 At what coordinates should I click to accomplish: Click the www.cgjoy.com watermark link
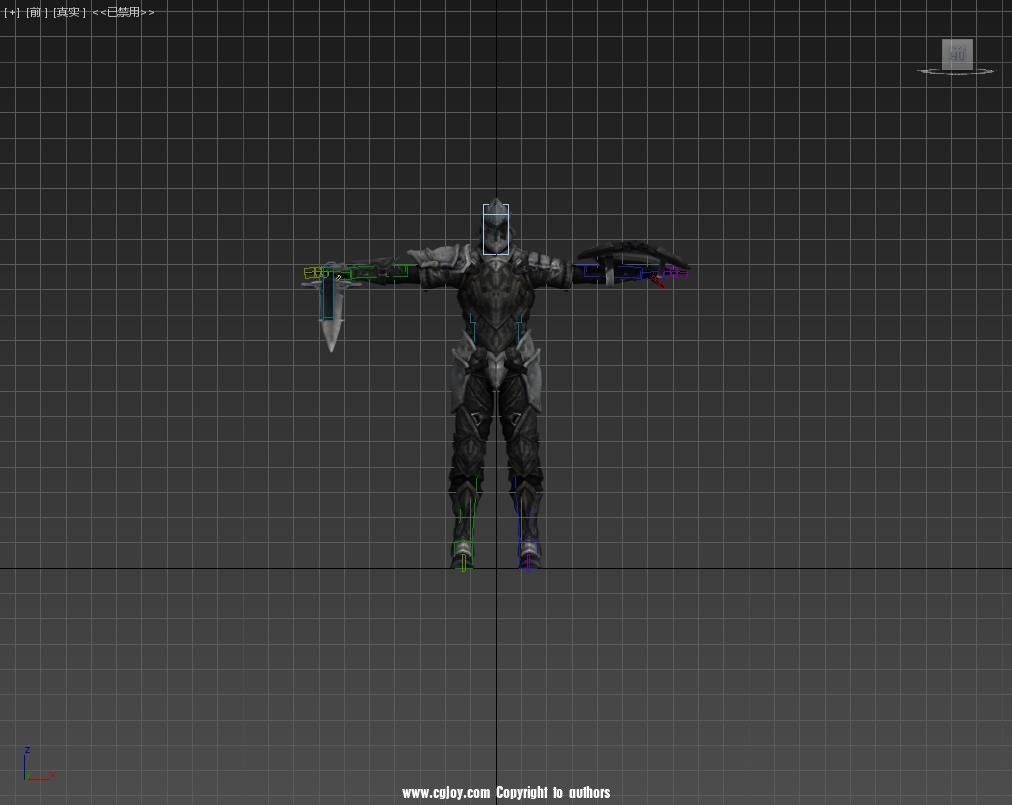(x=446, y=793)
